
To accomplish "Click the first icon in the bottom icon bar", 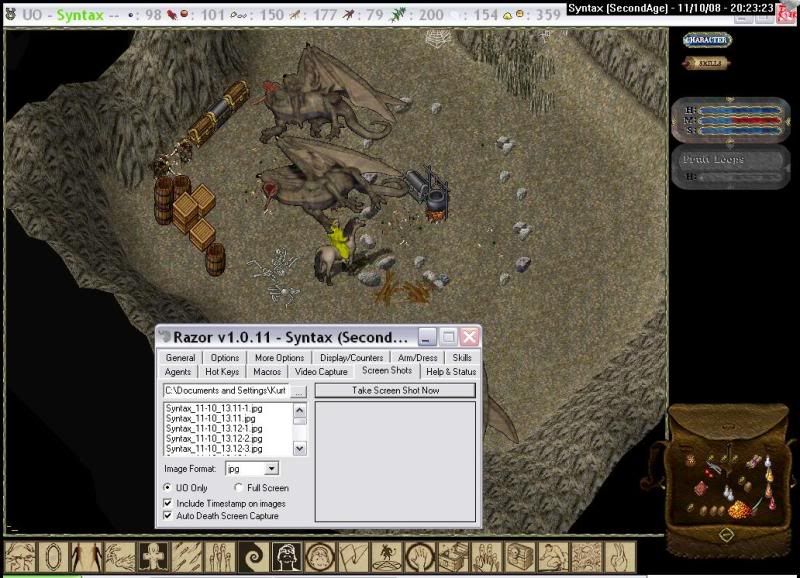I will (20, 557).
